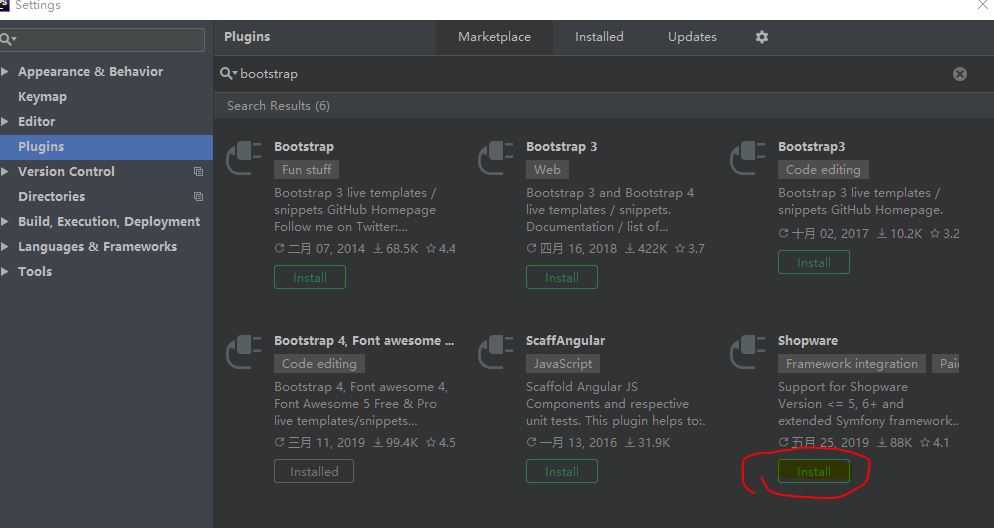The image size is (994, 528).
Task: Expand the Editor settings section
Action: [x=4, y=122]
